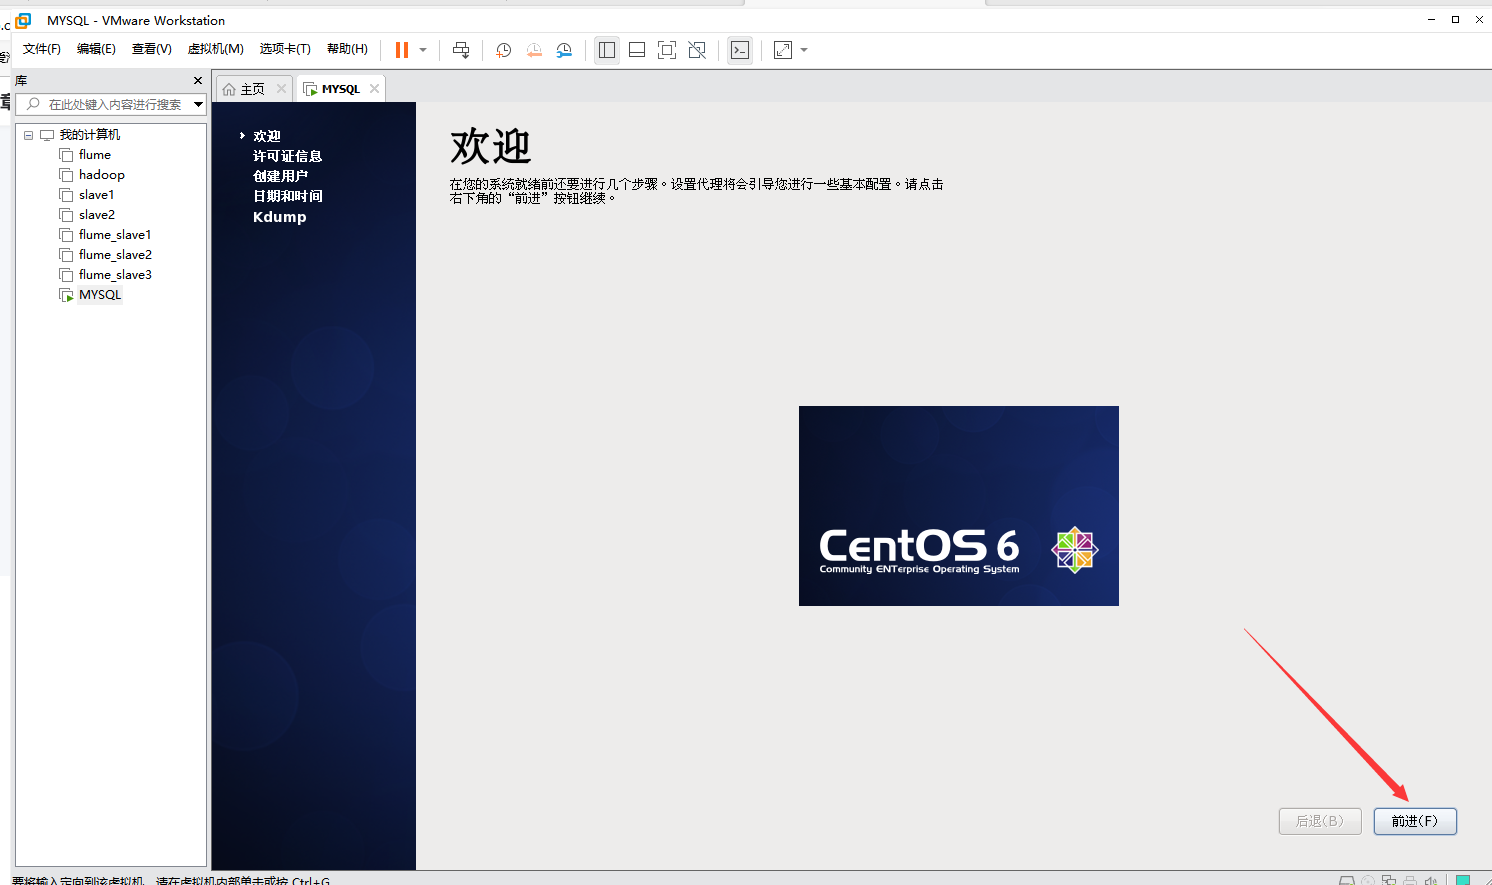Open the 文件(F) menu
This screenshot has height=885, width=1492.
point(42,49)
